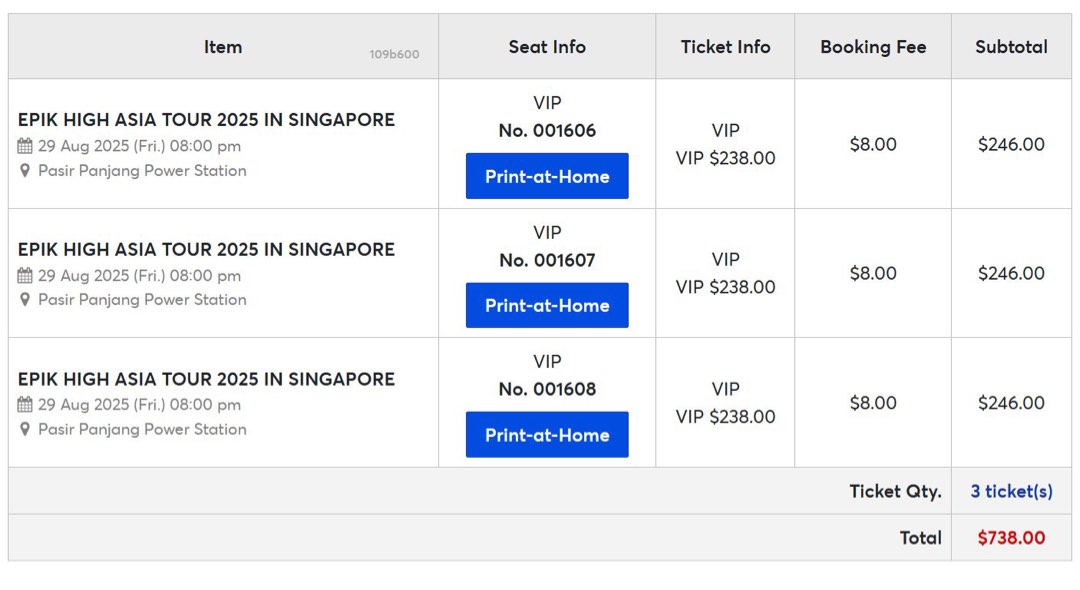Click the VIP $238.00 price on the first row
Screen dimensions: 1080x590
[724, 158]
